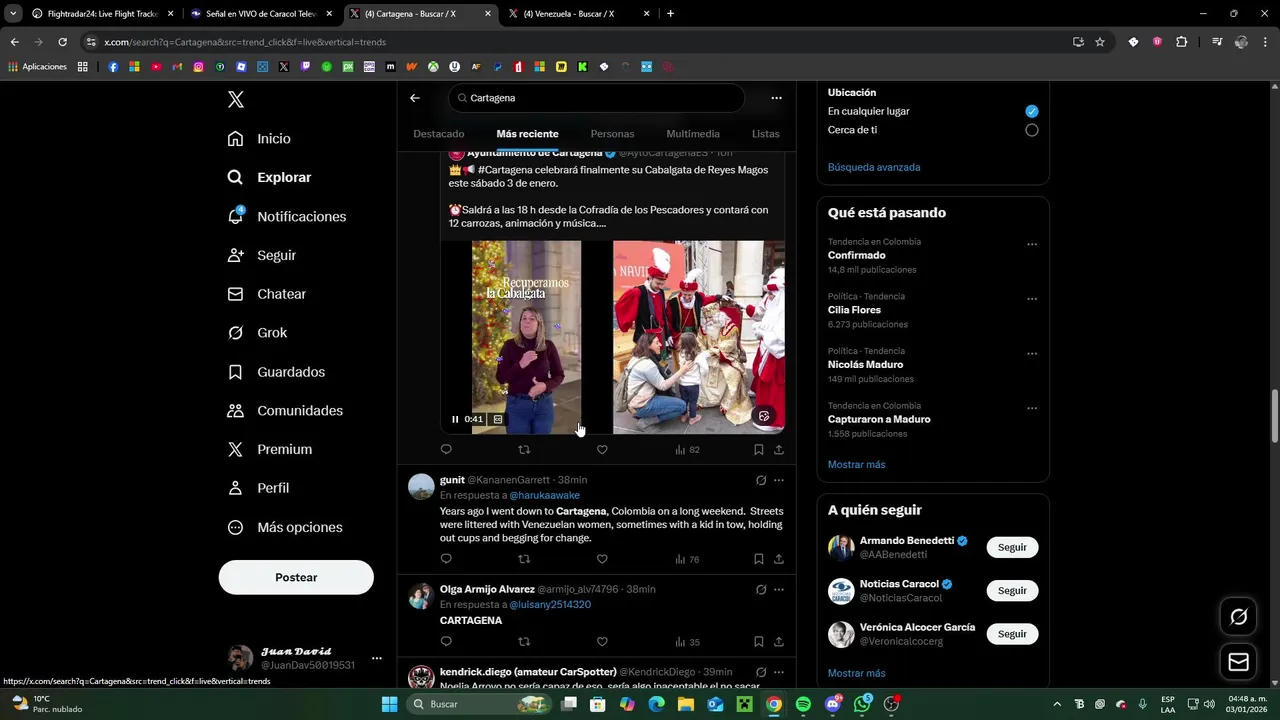Reload the page in Chrome
The image size is (1280, 720).
pyautogui.click(x=62, y=42)
